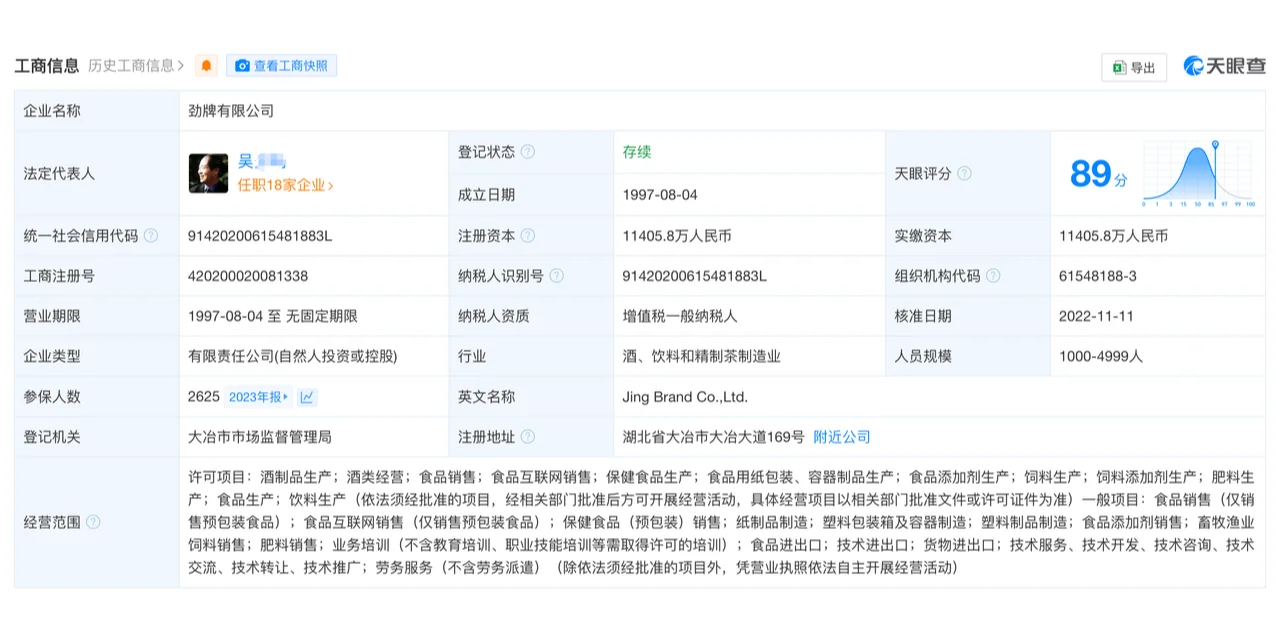Click the Excel icon in the 导出 button
Image resolution: width=1280 pixels, height=640 pixels.
coord(1118,66)
